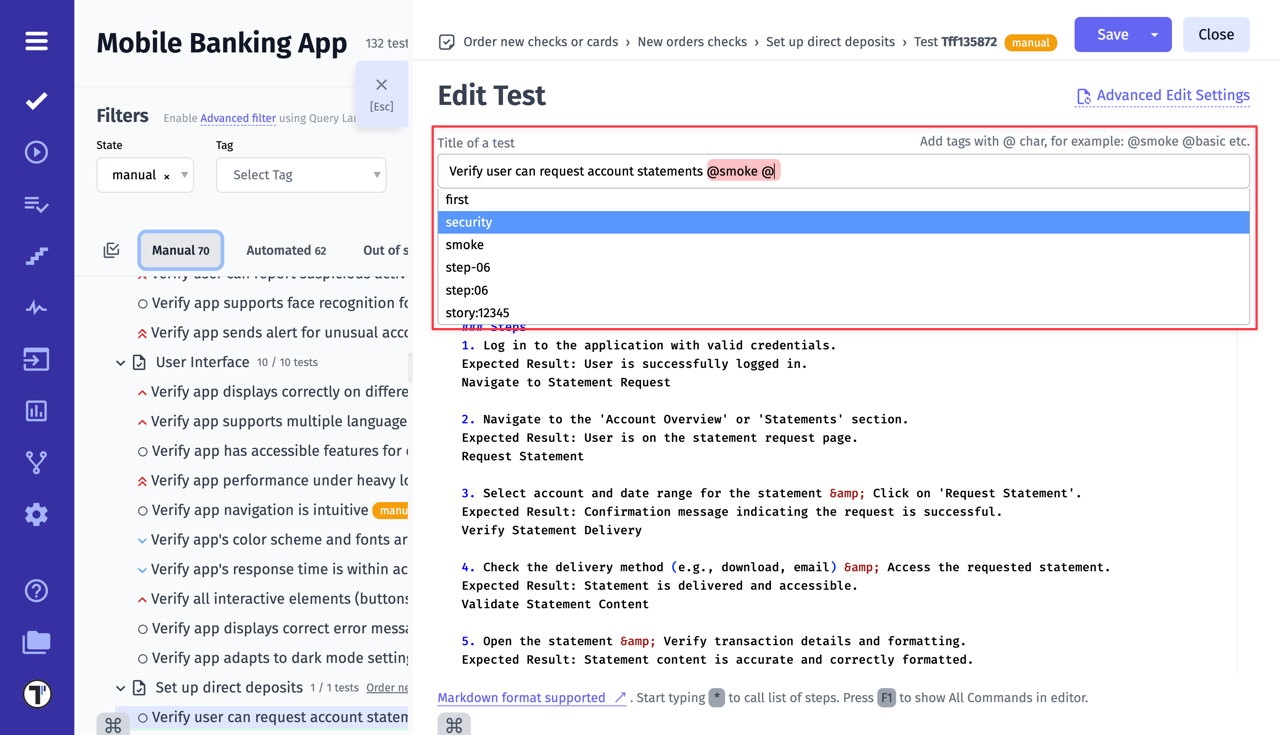Open the integrations branch icon
1280x735 pixels.
pos(36,462)
